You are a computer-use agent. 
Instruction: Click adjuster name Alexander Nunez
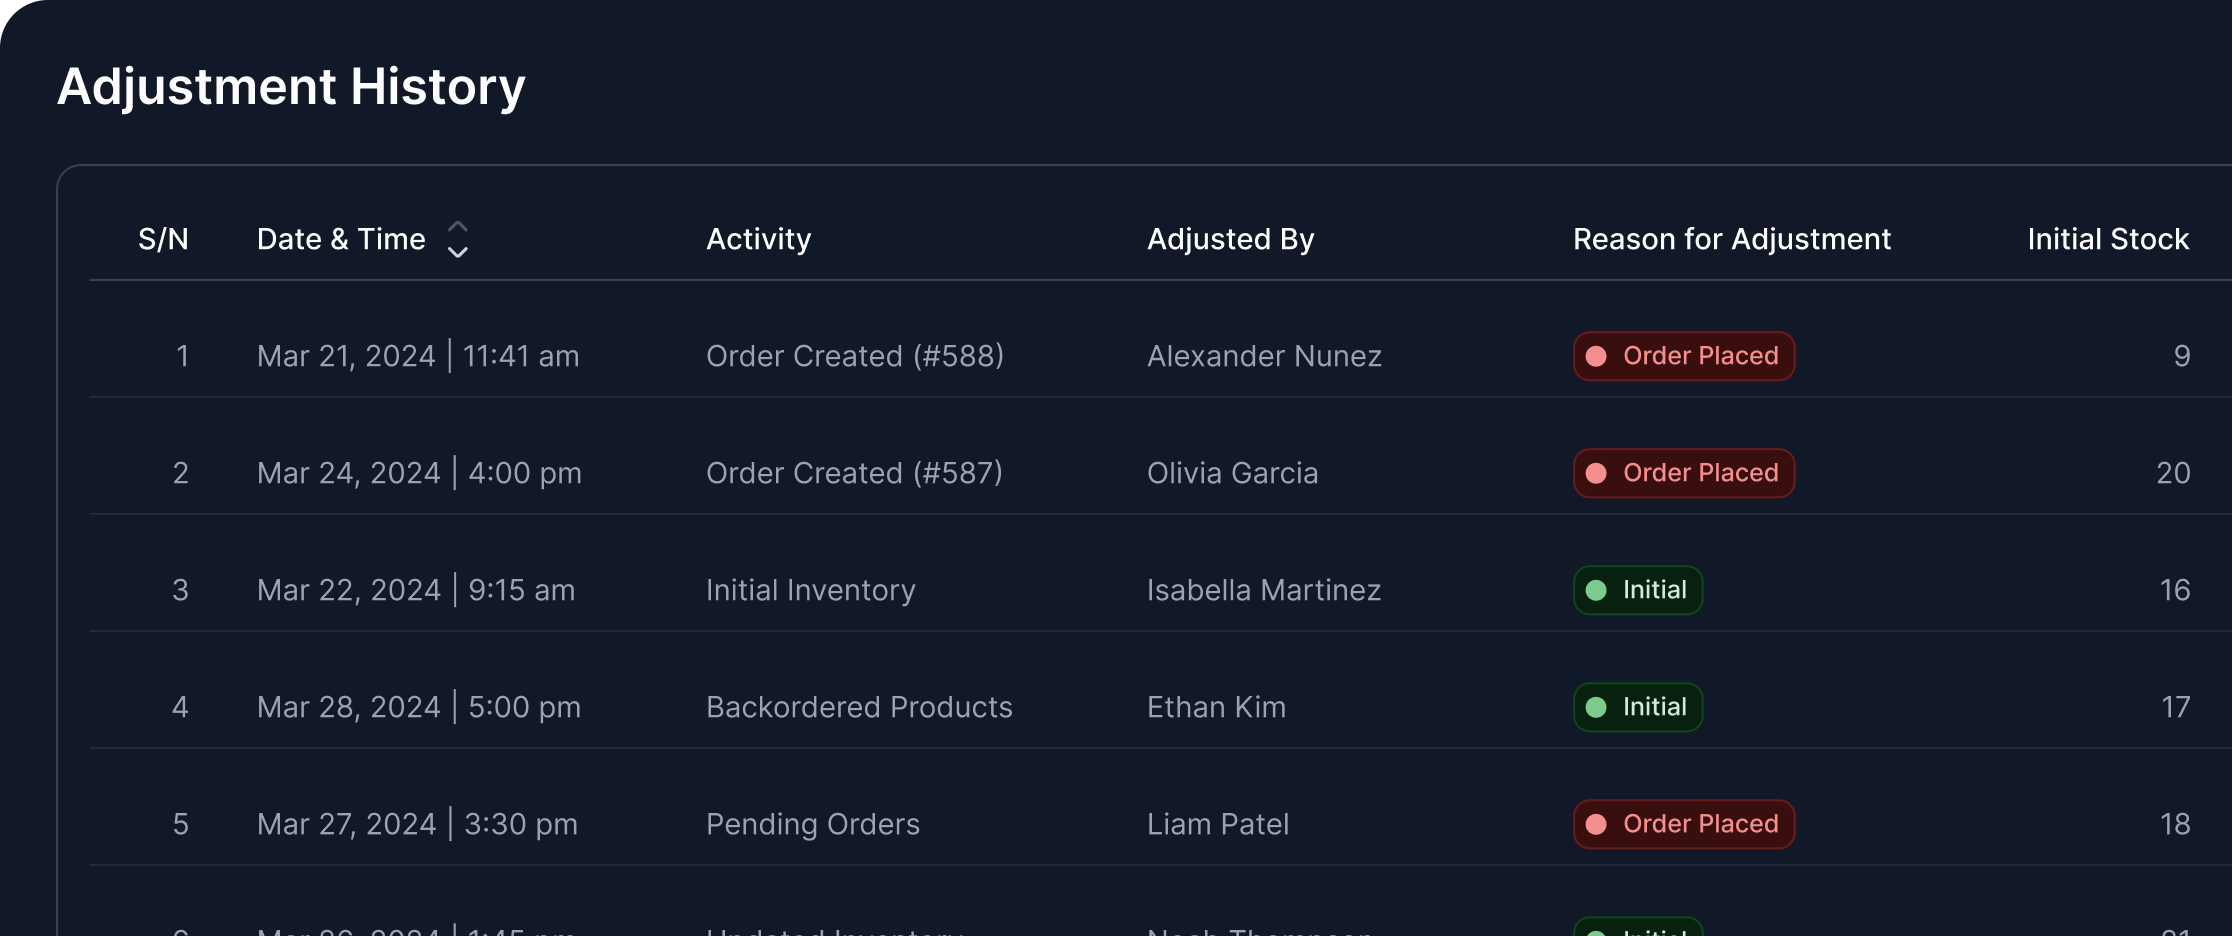pos(1264,356)
